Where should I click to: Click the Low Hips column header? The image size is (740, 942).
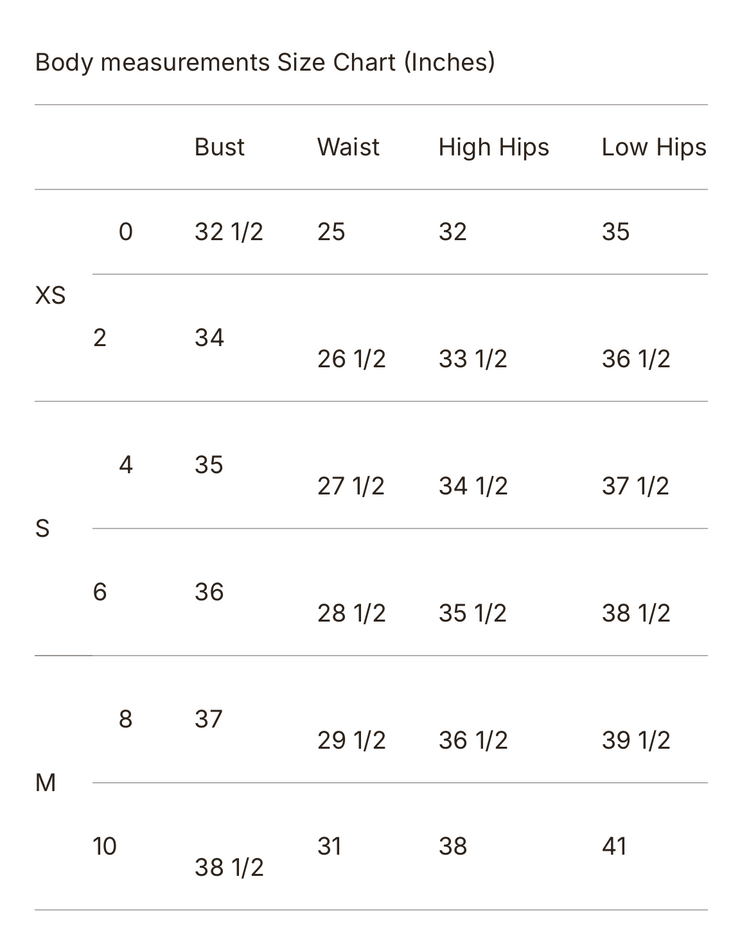[653, 147]
